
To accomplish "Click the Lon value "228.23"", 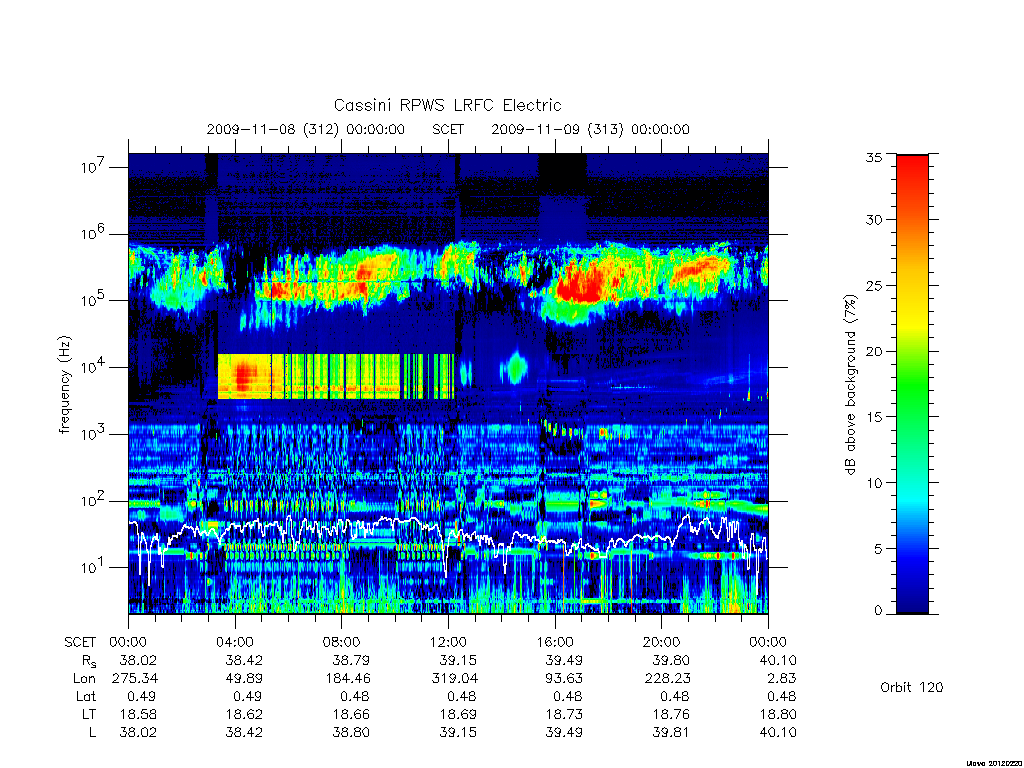I will [x=667, y=679].
